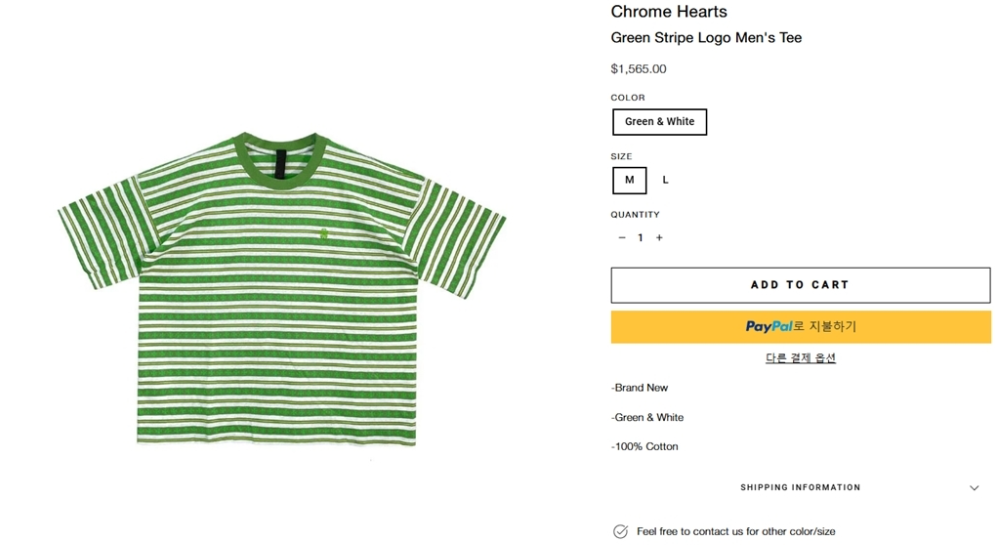Image resolution: width=995 pixels, height=552 pixels.
Task: Click the quantity value field
Action: click(x=640, y=238)
